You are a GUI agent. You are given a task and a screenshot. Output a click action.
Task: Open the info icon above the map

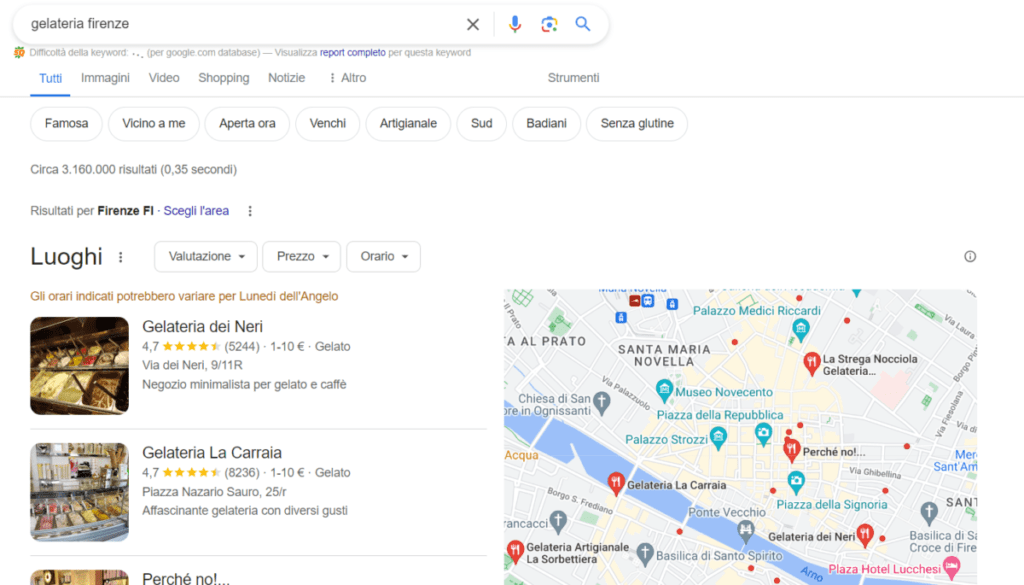click(x=970, y=257)
